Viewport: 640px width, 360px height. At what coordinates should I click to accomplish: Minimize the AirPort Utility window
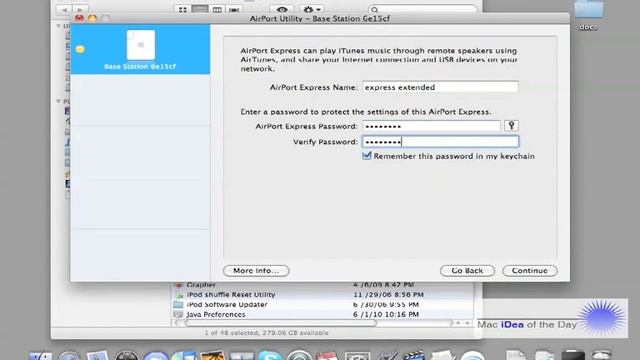(x=92, y=18)
